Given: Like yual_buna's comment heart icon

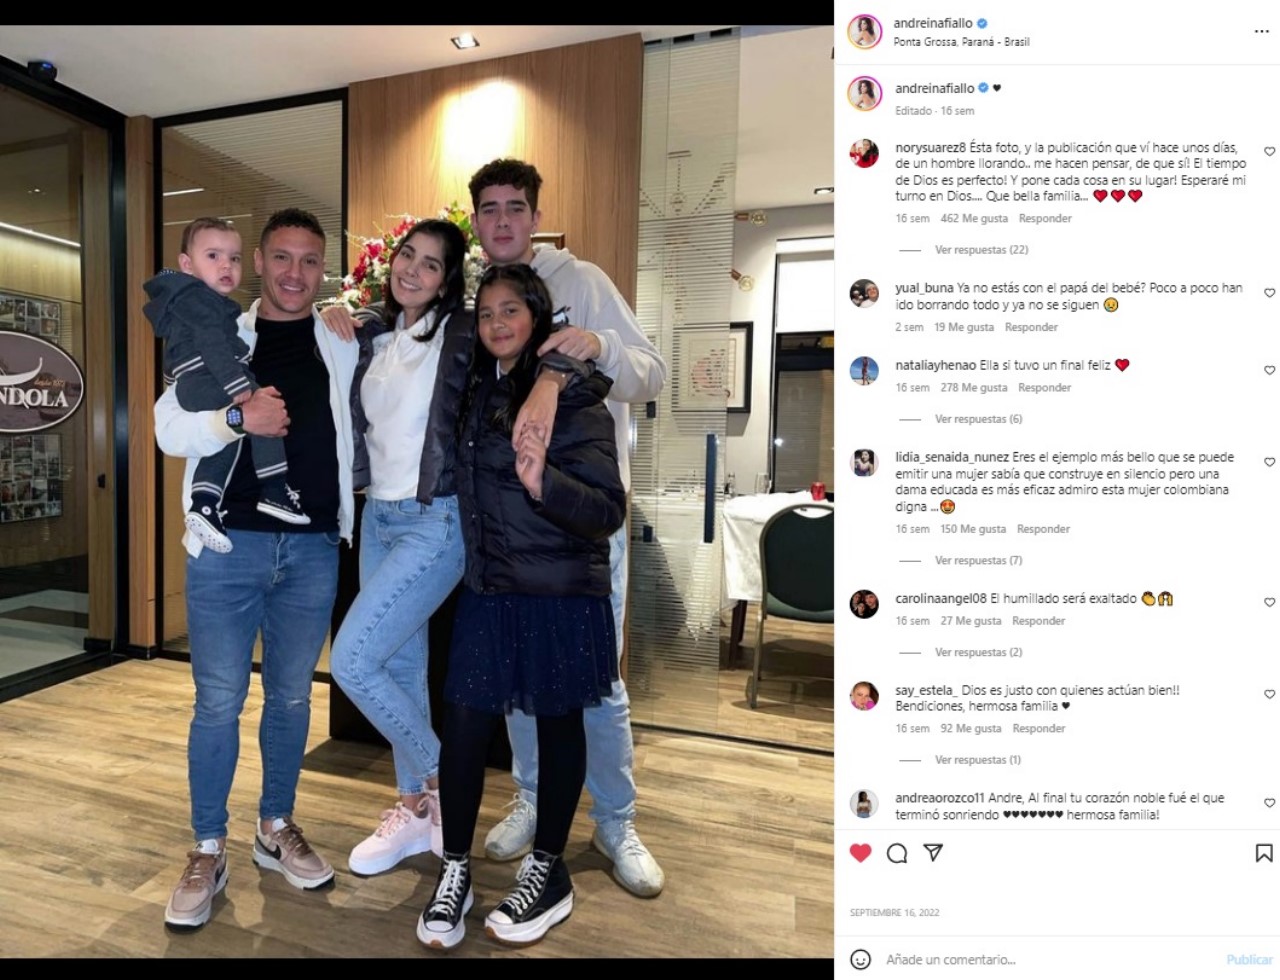Looking at the screenshot, I should click(1269, 293).
